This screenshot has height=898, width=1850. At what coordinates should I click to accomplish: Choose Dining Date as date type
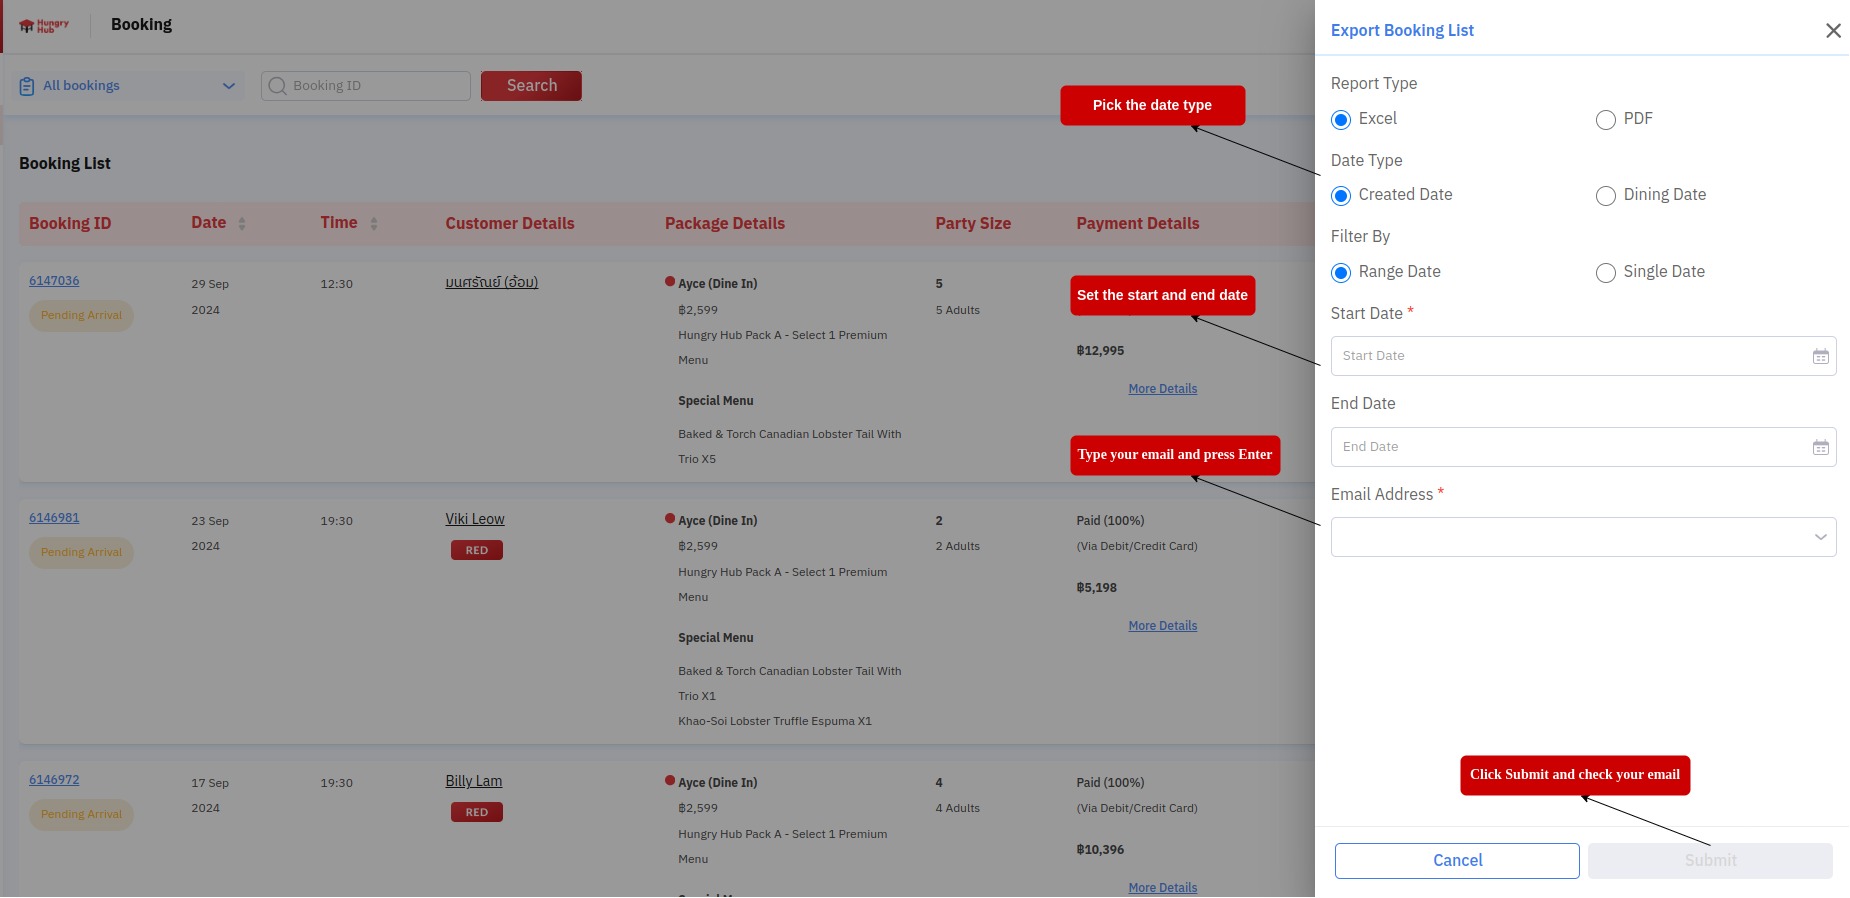[x=1605, y=196]
